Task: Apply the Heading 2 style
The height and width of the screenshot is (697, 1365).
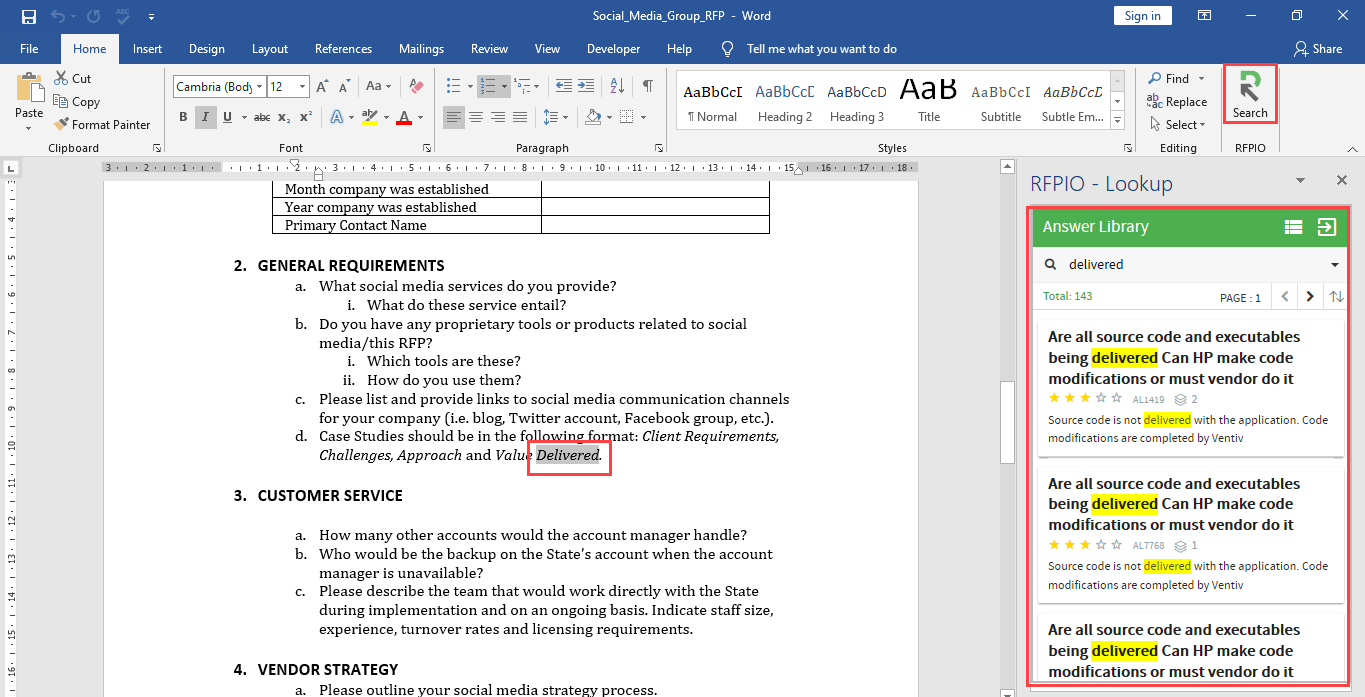Action: pyautogui.click(x=785, y=102)
